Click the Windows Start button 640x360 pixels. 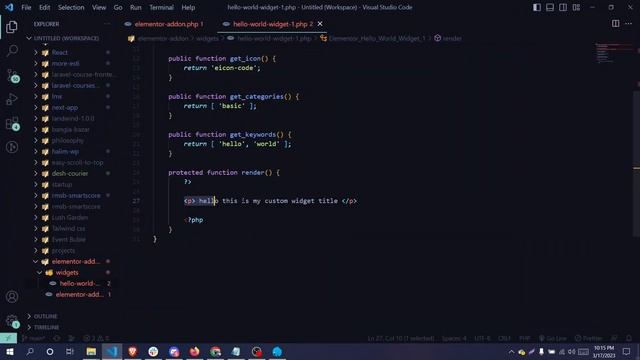coord(9,351)
